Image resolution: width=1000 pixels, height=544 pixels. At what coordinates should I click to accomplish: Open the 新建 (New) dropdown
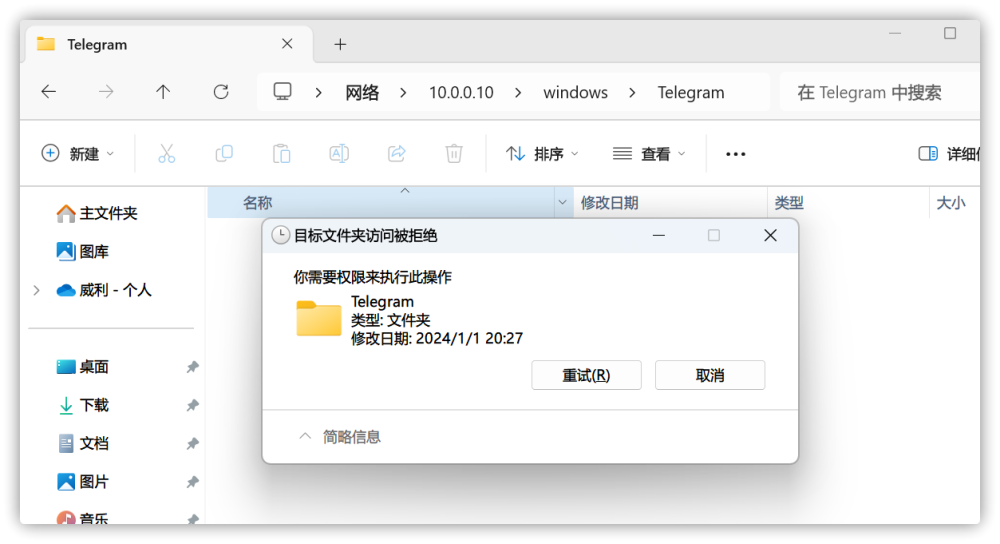77,154
